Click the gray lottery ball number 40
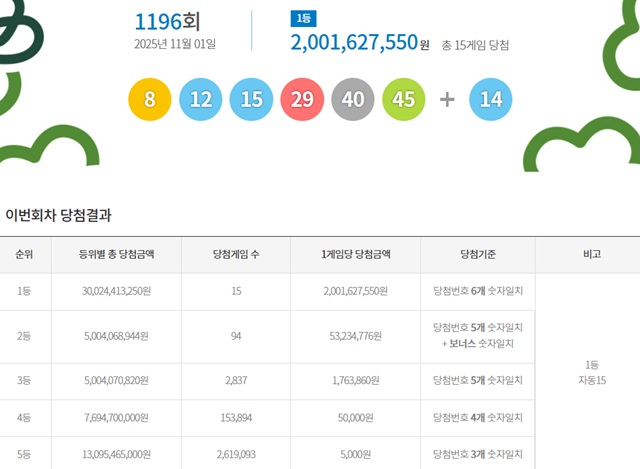 [354, 100]
